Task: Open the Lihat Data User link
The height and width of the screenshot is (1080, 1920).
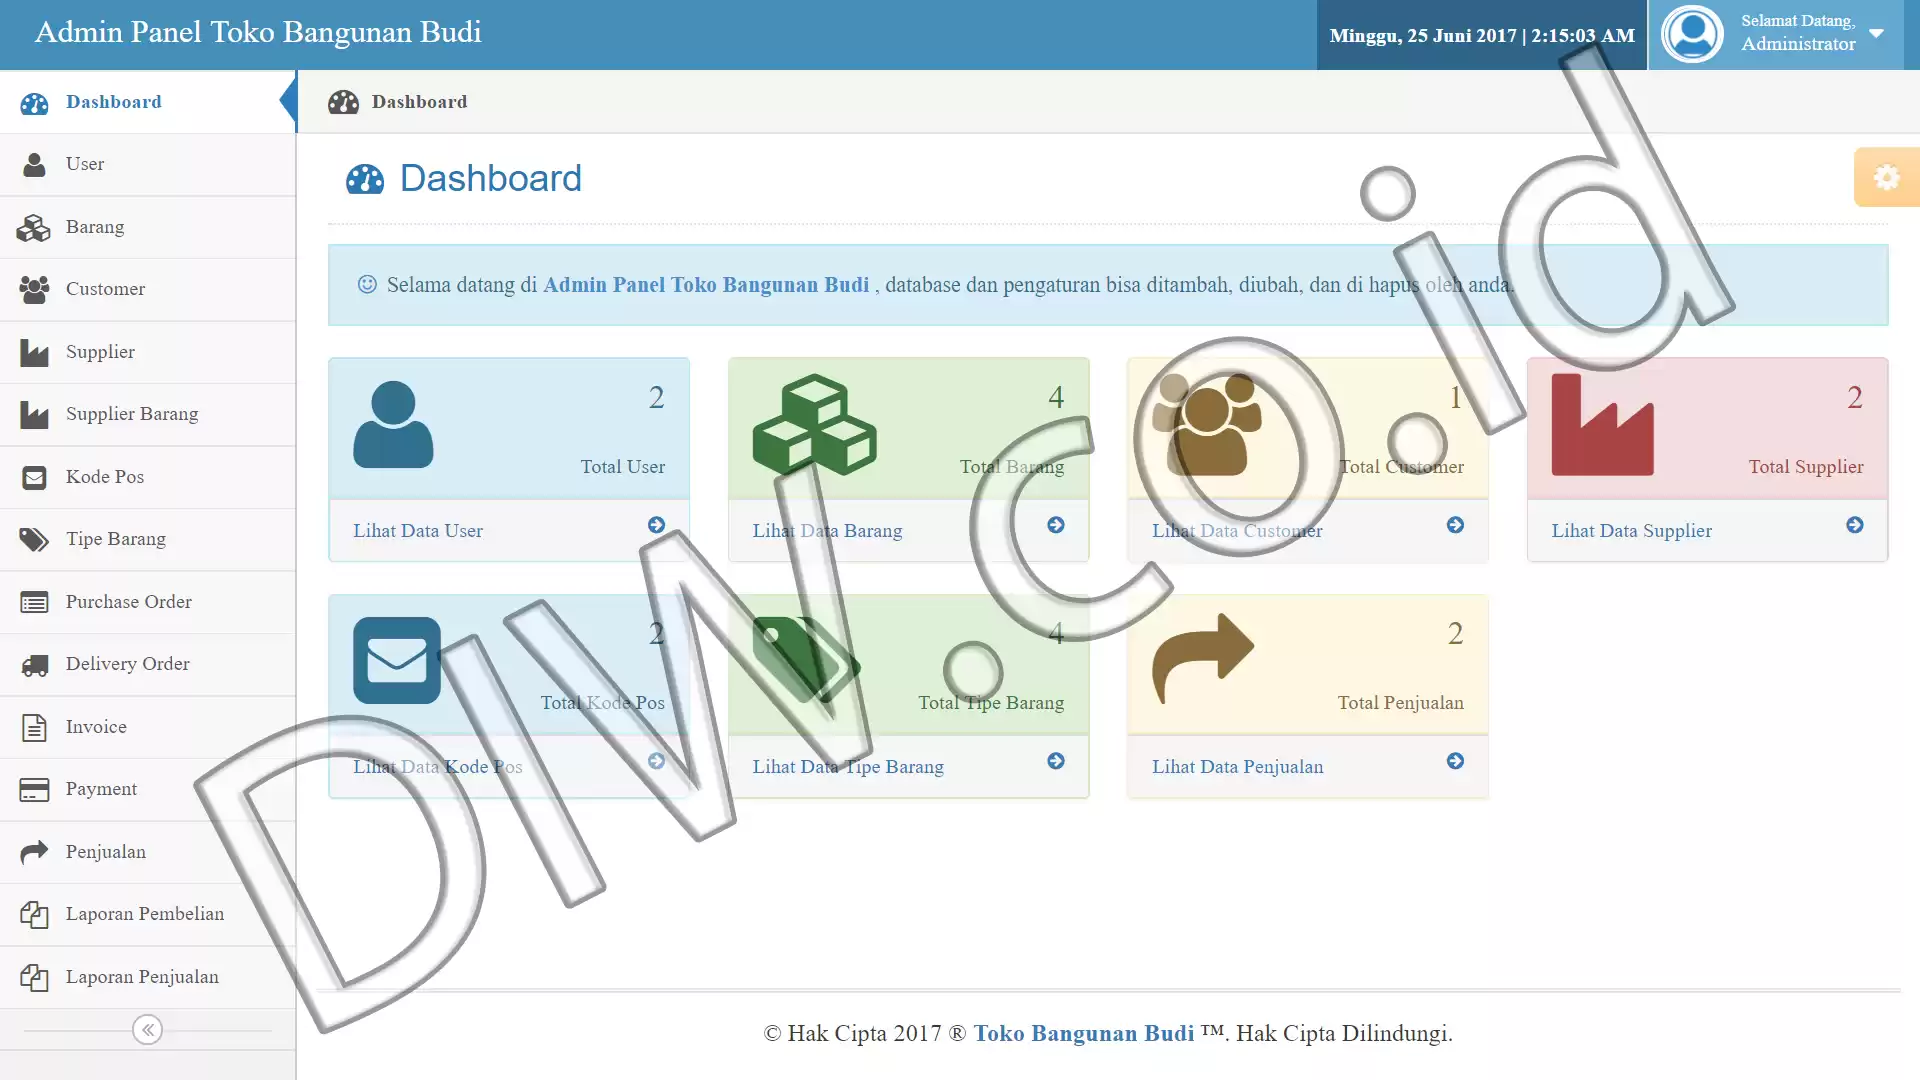Action: coord(418,530)
